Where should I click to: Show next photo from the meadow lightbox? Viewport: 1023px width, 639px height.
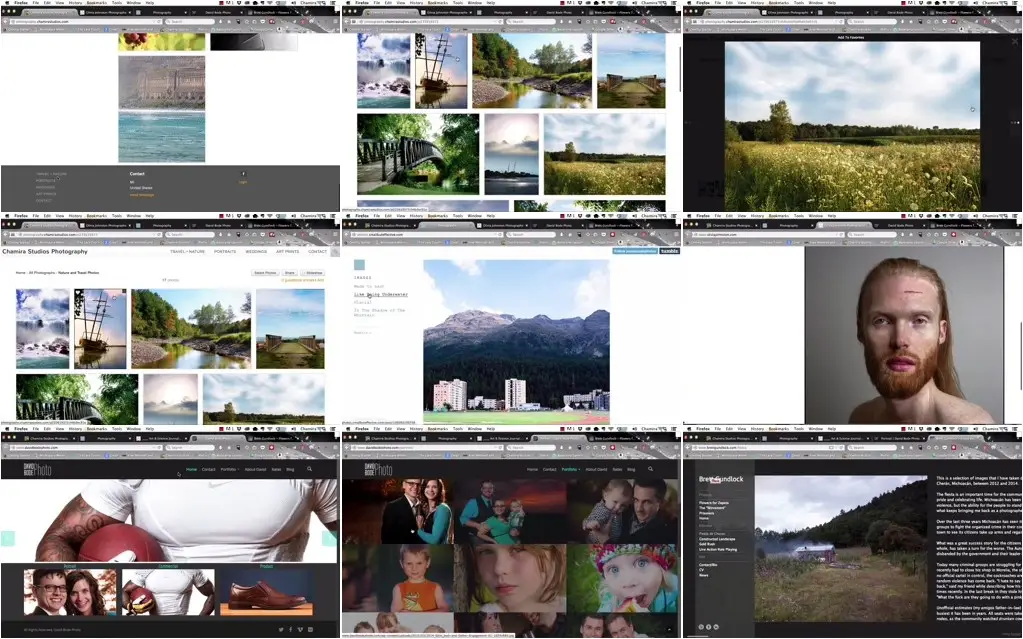pyautogui.click(x=1015, y=123)
